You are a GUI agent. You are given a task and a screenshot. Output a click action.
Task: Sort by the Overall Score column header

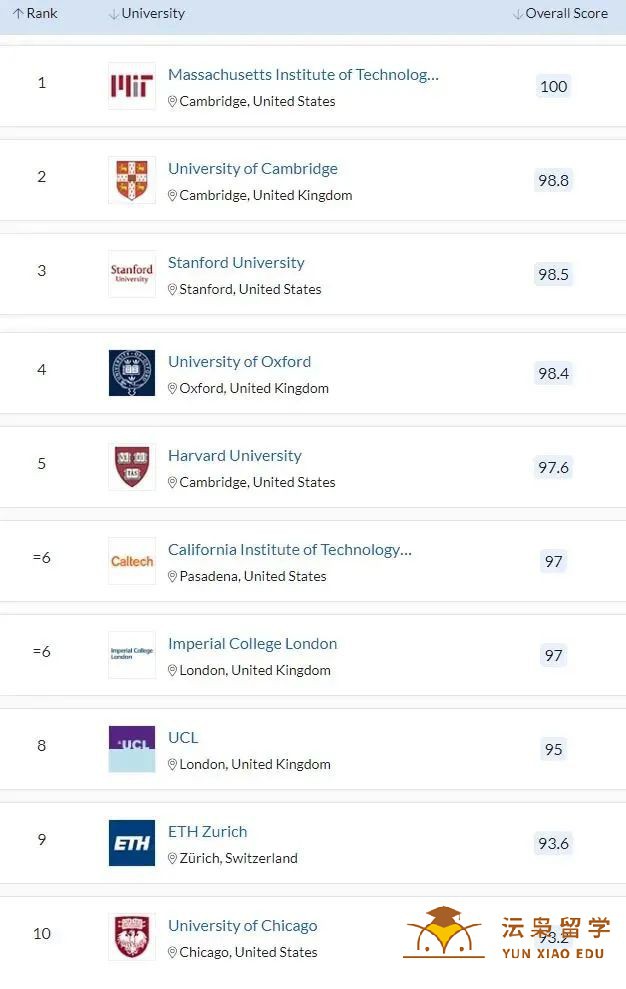(x=560, y=13)
